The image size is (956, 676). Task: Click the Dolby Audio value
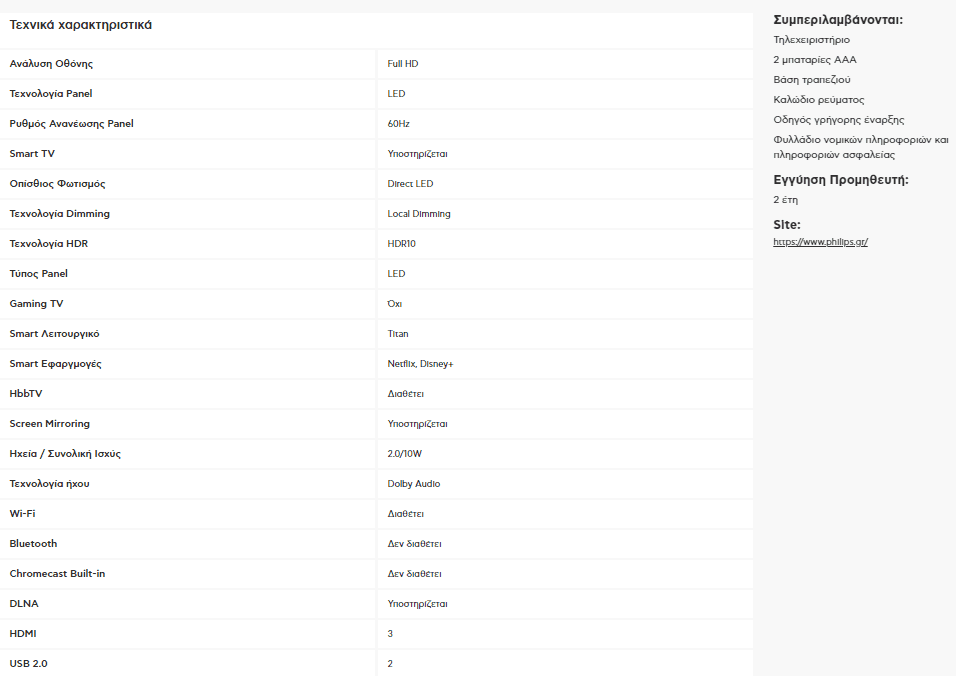pos(413,484)
